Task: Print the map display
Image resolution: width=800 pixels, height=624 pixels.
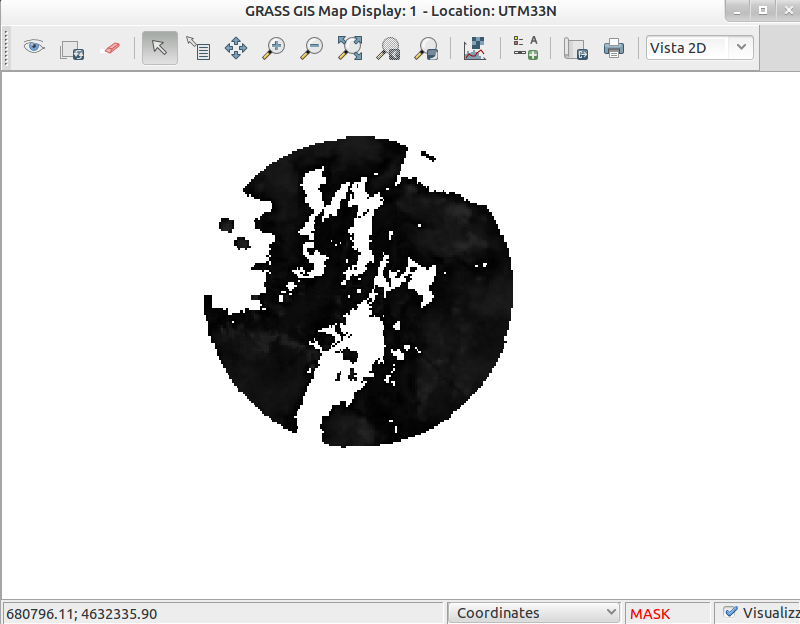Action: pyautogui.click(x=613, y=48)
